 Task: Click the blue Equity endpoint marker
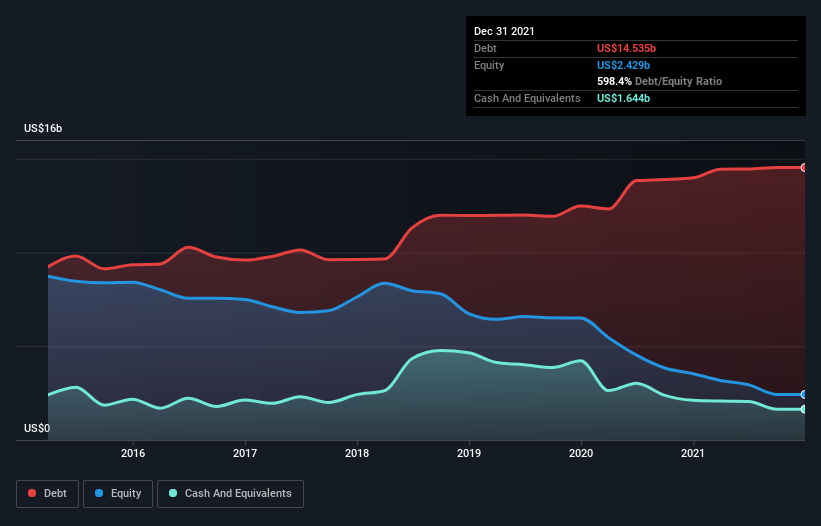[x=804, y=394]
